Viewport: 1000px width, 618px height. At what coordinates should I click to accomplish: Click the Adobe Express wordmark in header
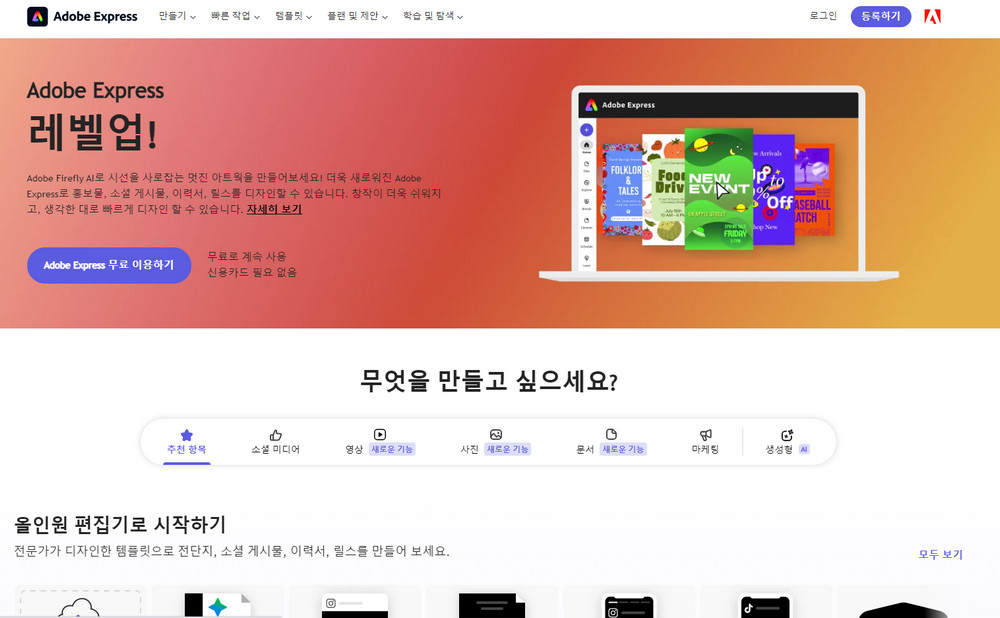pos(95,17)
